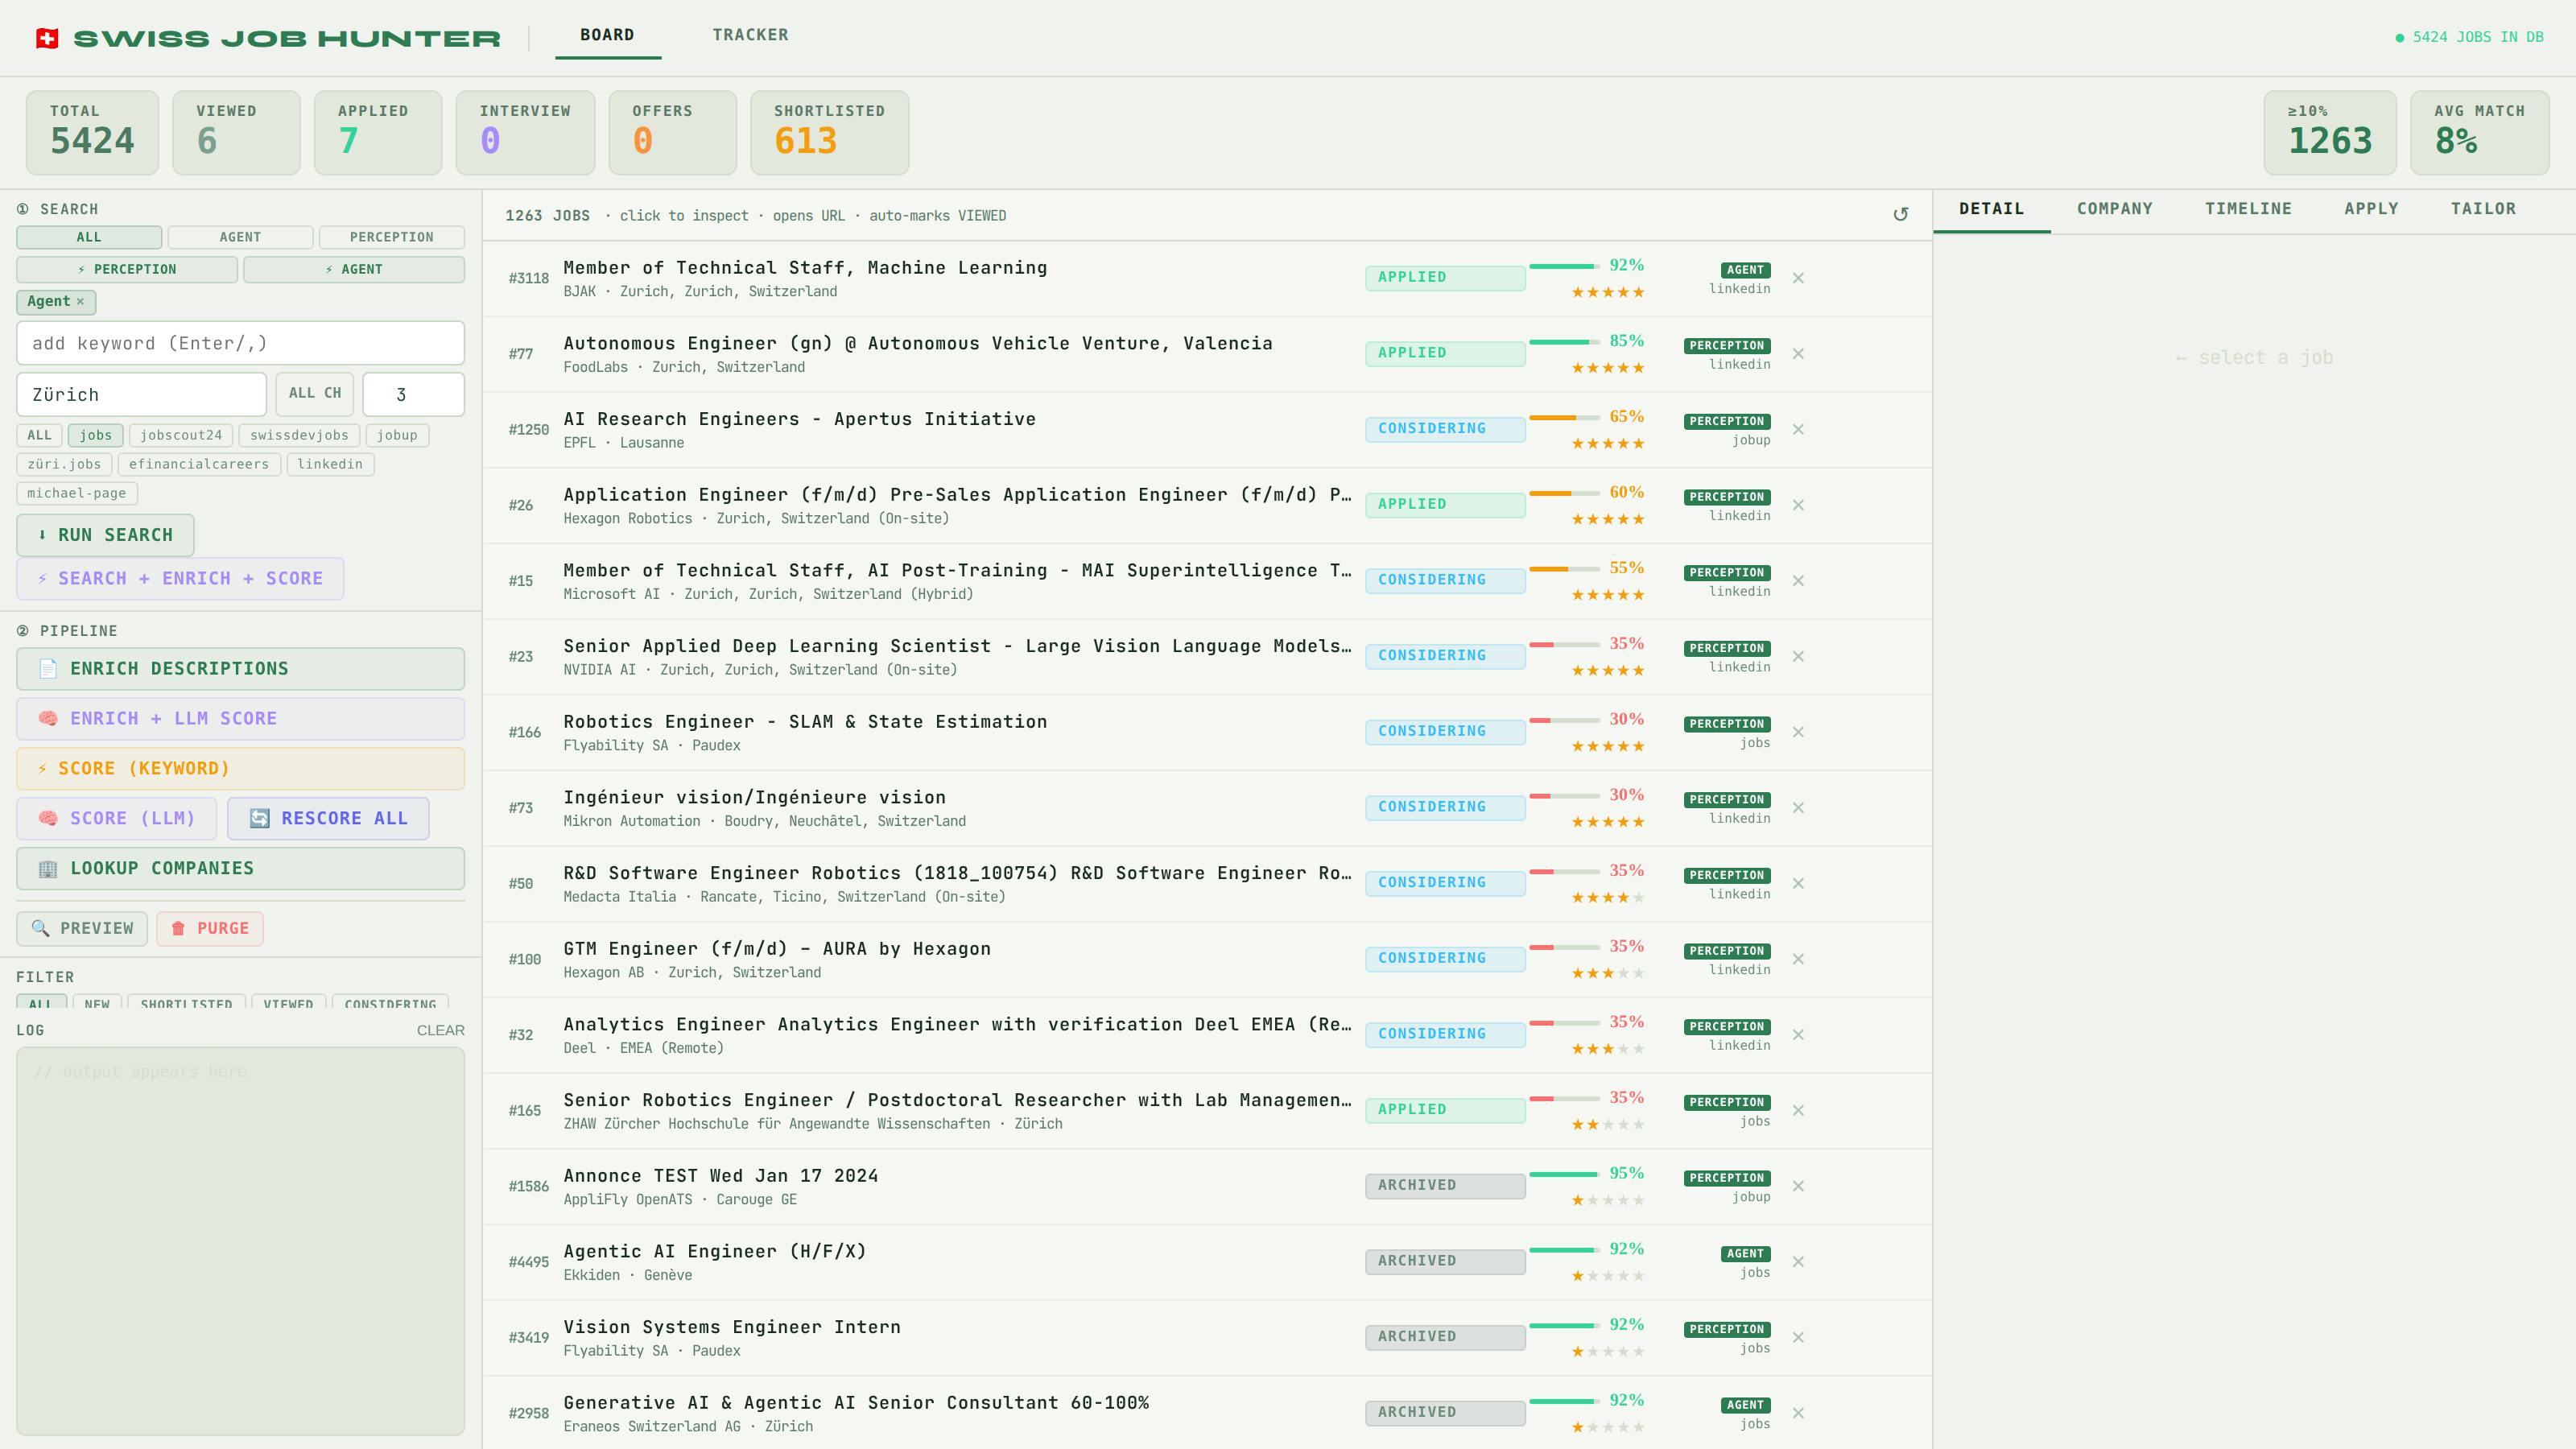Click SEARCH + ENRICH + SCORE button
2576x1449 pixels.
click(180, 579)
